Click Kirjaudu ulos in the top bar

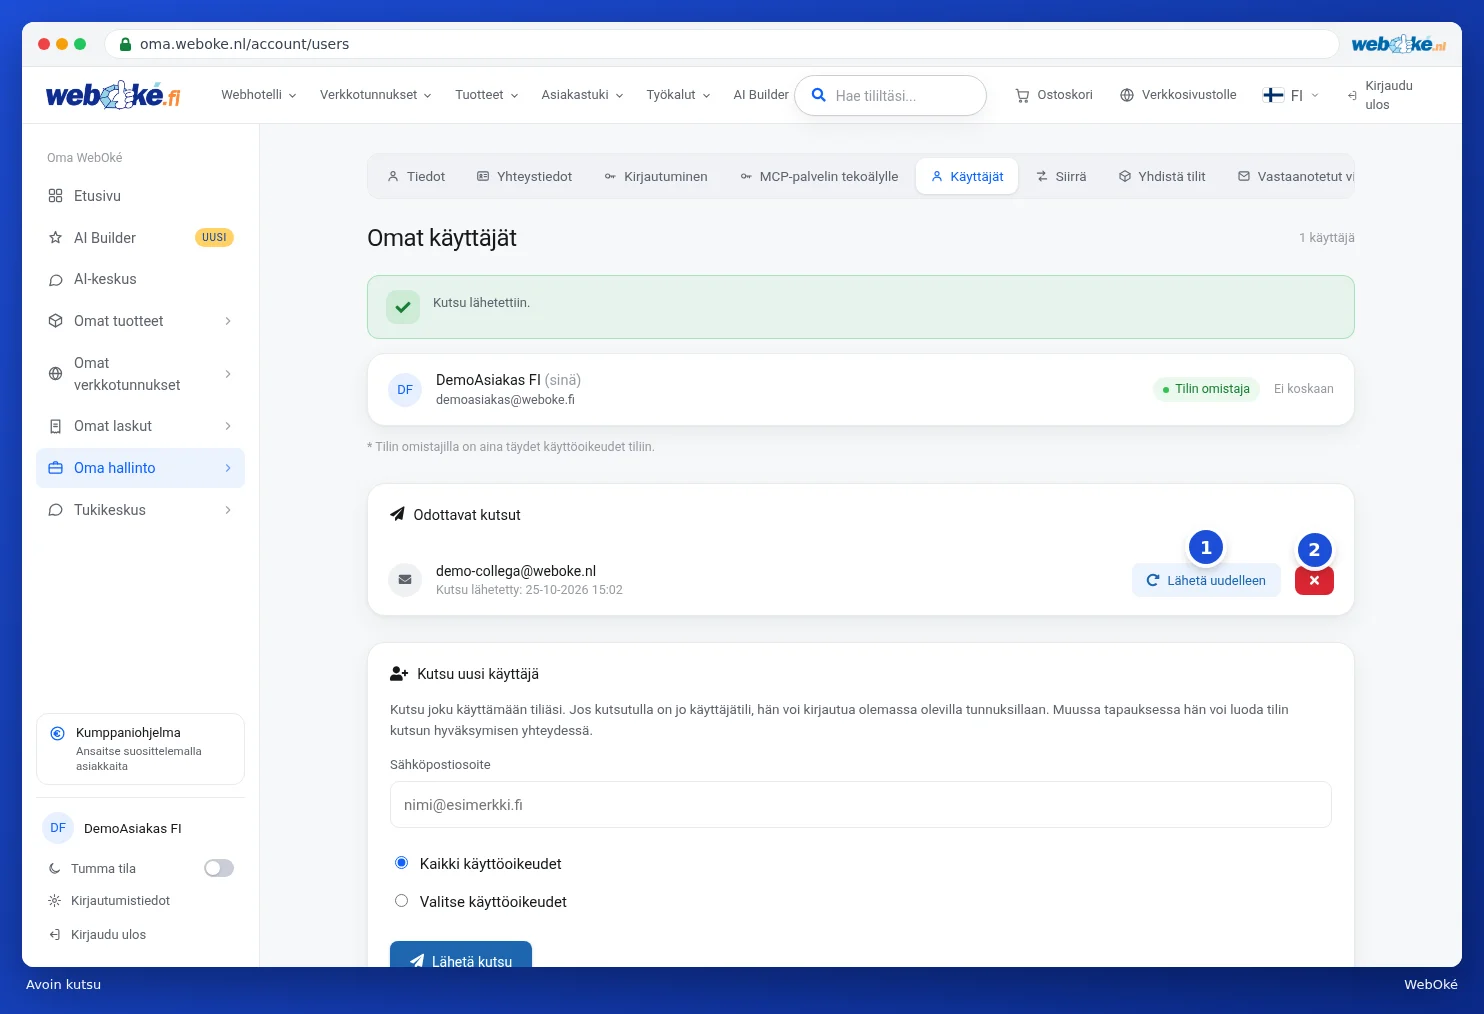[1380, 95]
